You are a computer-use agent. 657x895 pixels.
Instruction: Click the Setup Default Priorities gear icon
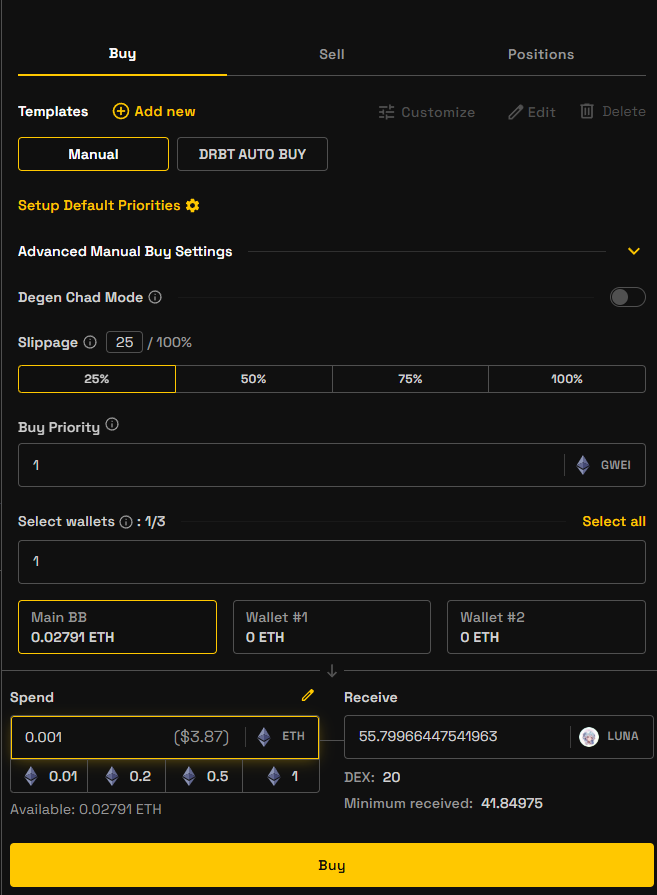(x=193, y=205)
